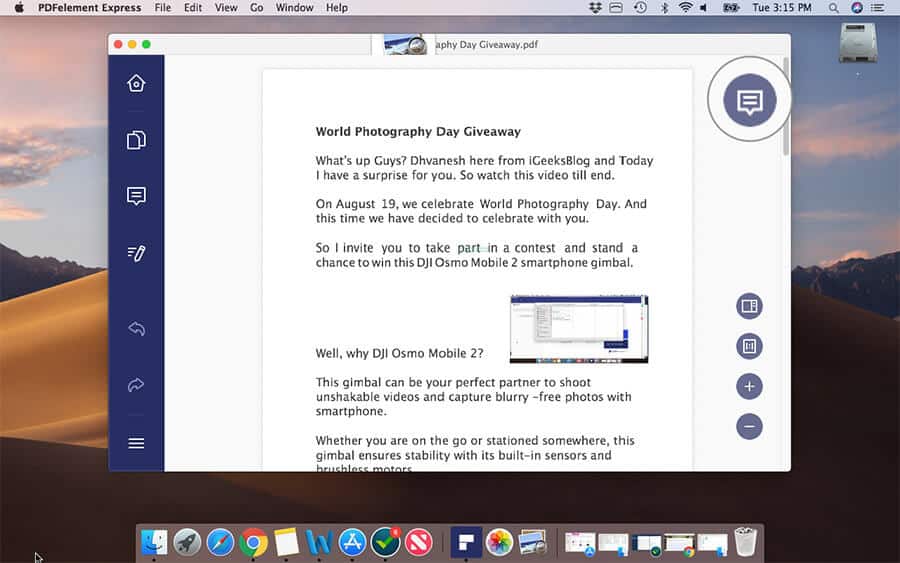Open the blue W app in the Dock
The height and width of the screenshot is (563, 900).
(x=319, y=542)
